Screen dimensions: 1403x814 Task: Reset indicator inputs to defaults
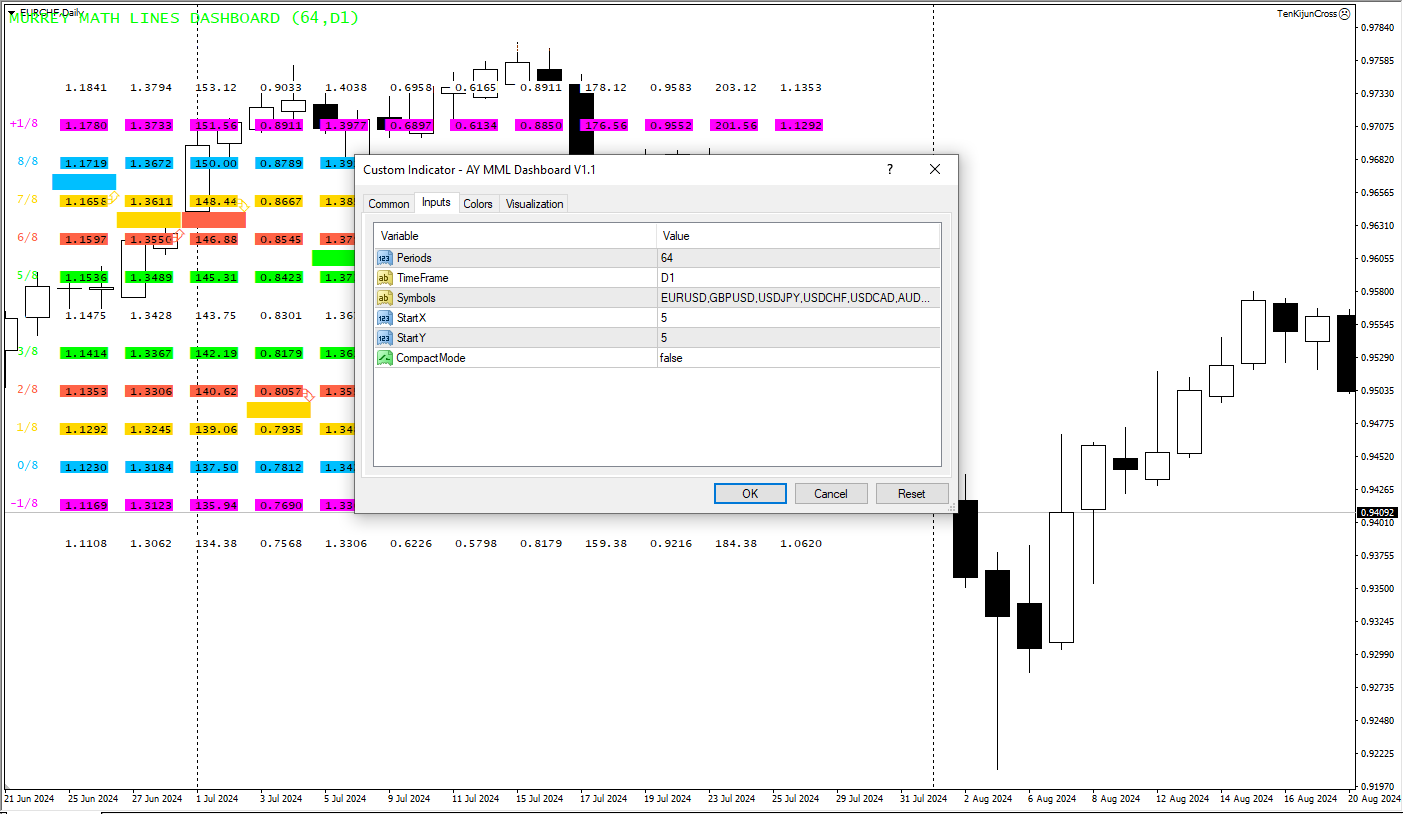[x=912, y=493]
